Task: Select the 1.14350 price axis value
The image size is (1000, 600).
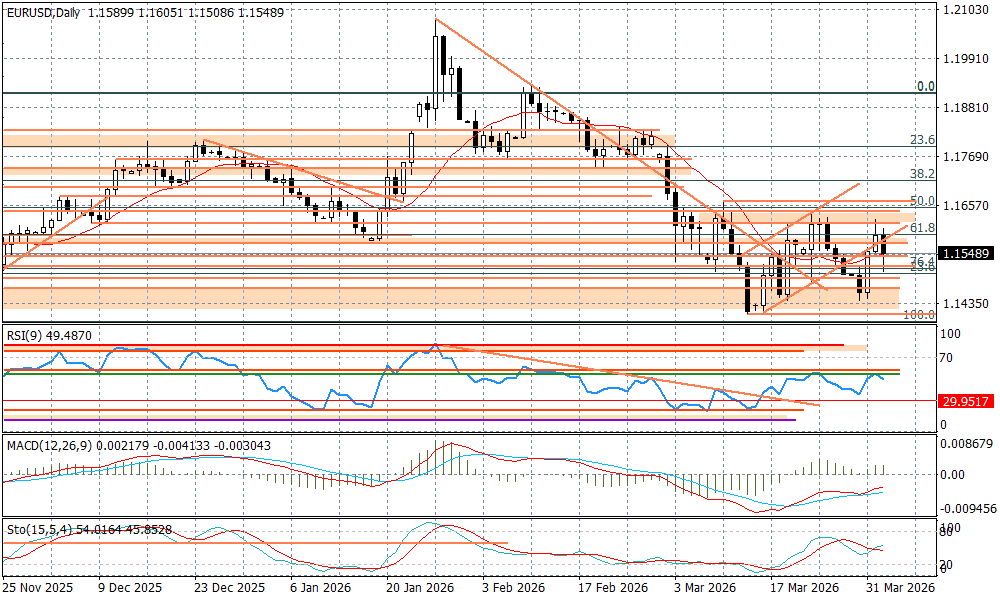Action: (967, 304)
